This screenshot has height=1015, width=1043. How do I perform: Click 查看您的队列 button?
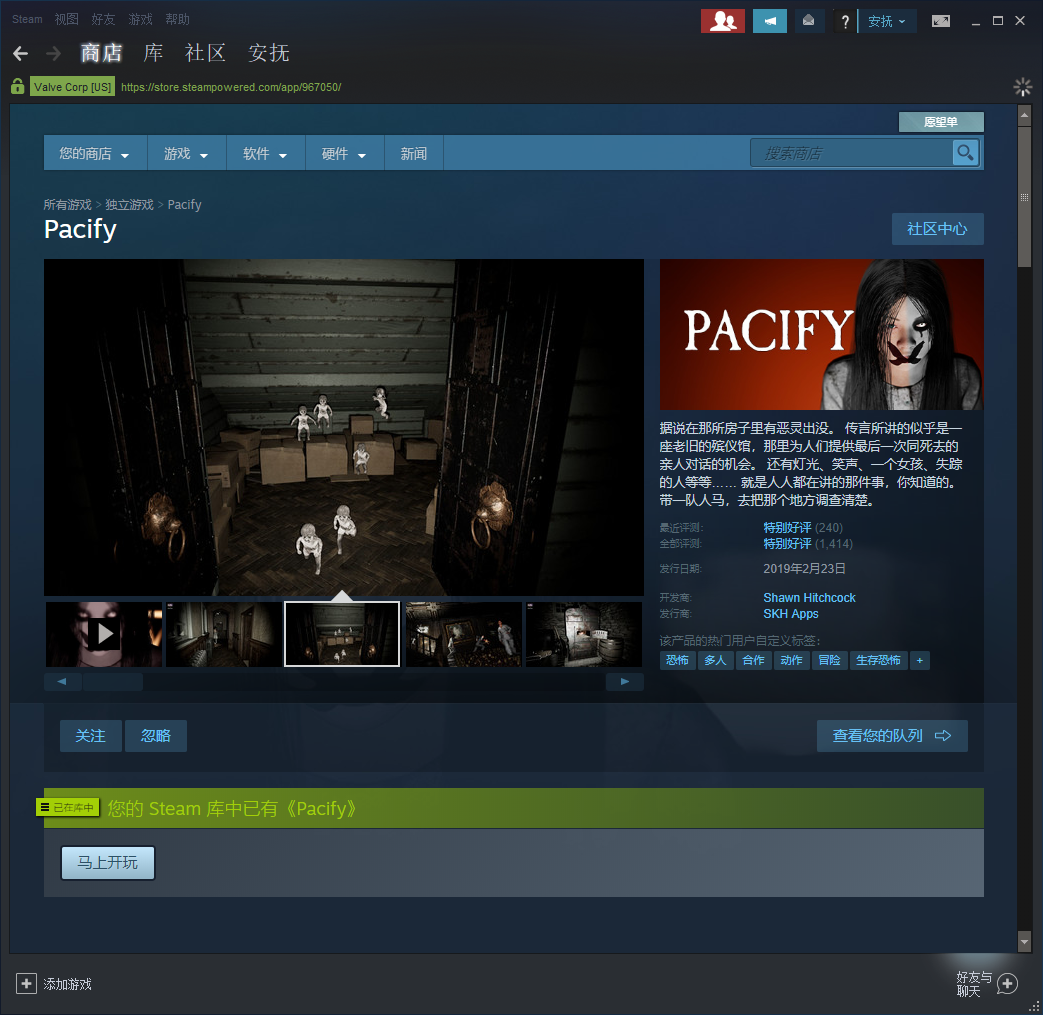click(x=892, y=736)
